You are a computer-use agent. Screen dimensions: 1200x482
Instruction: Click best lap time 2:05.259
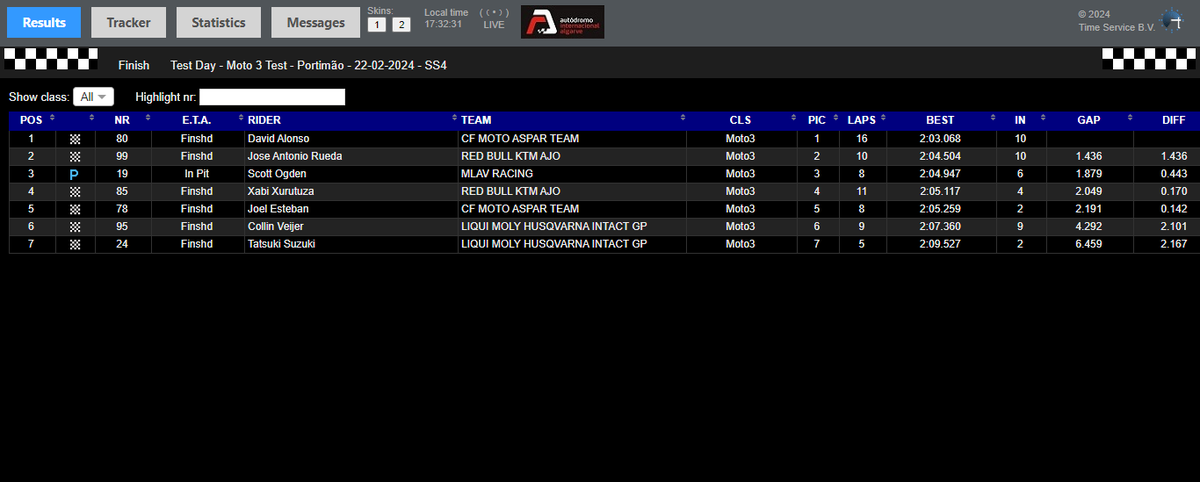tap(939, 209)
